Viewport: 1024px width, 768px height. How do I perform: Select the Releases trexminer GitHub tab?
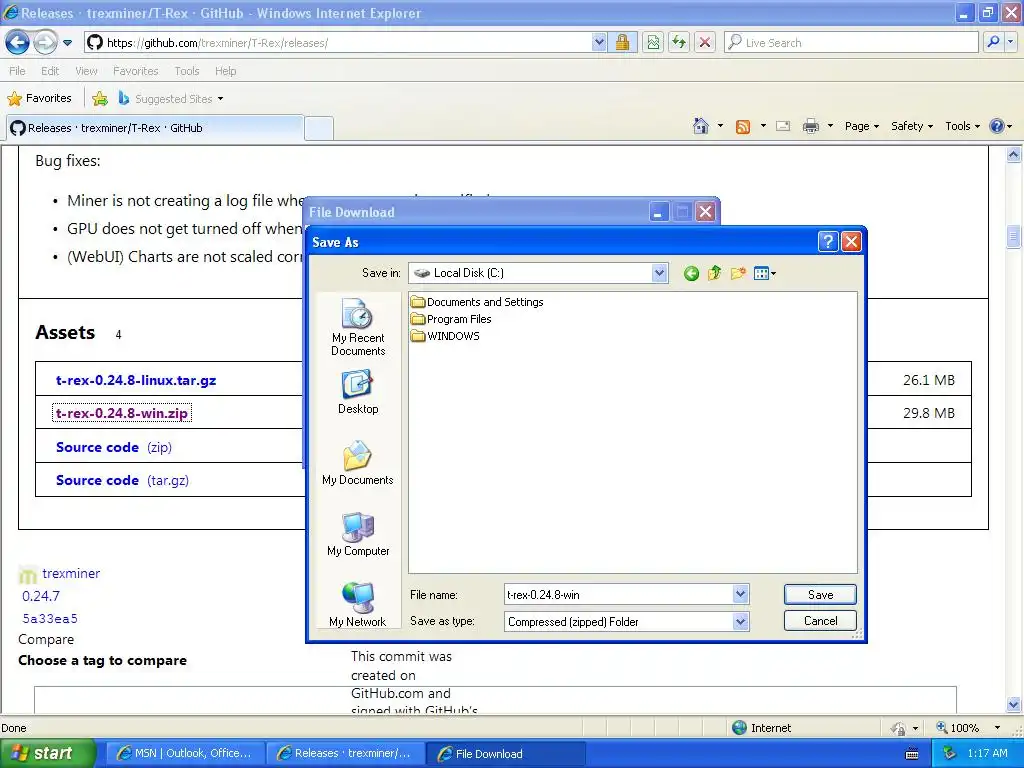coord(155,128)
